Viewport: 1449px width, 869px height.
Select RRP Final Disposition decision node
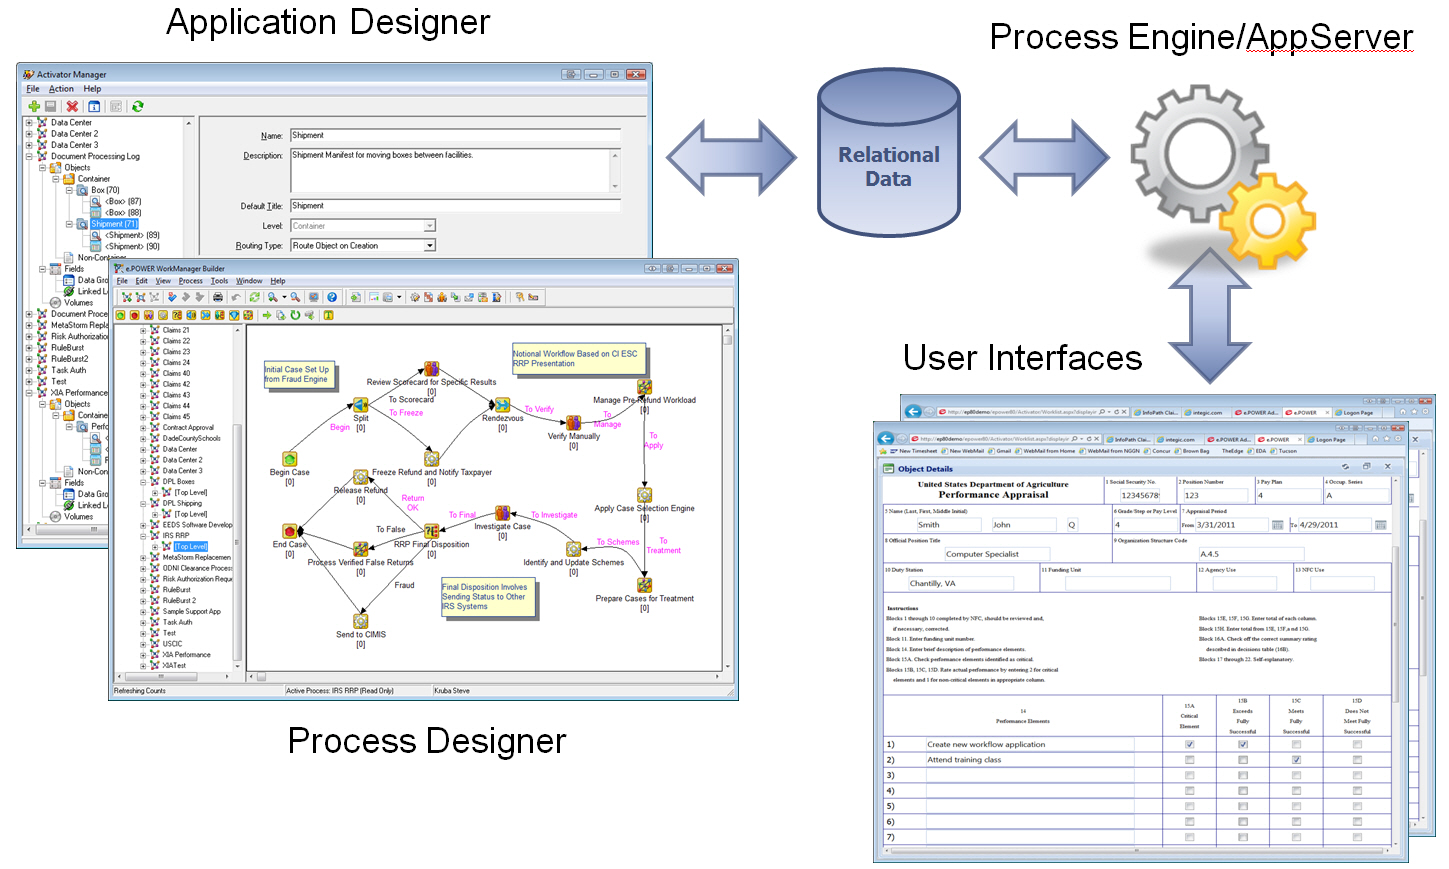pyautogui.click(x=431, y=531)
